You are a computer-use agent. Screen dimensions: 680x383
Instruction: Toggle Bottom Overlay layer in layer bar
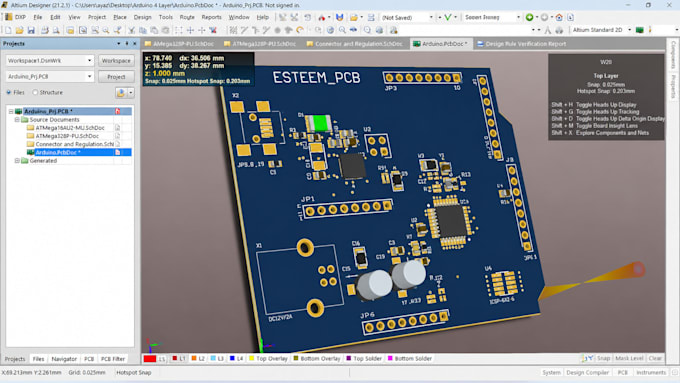(317, 359)
